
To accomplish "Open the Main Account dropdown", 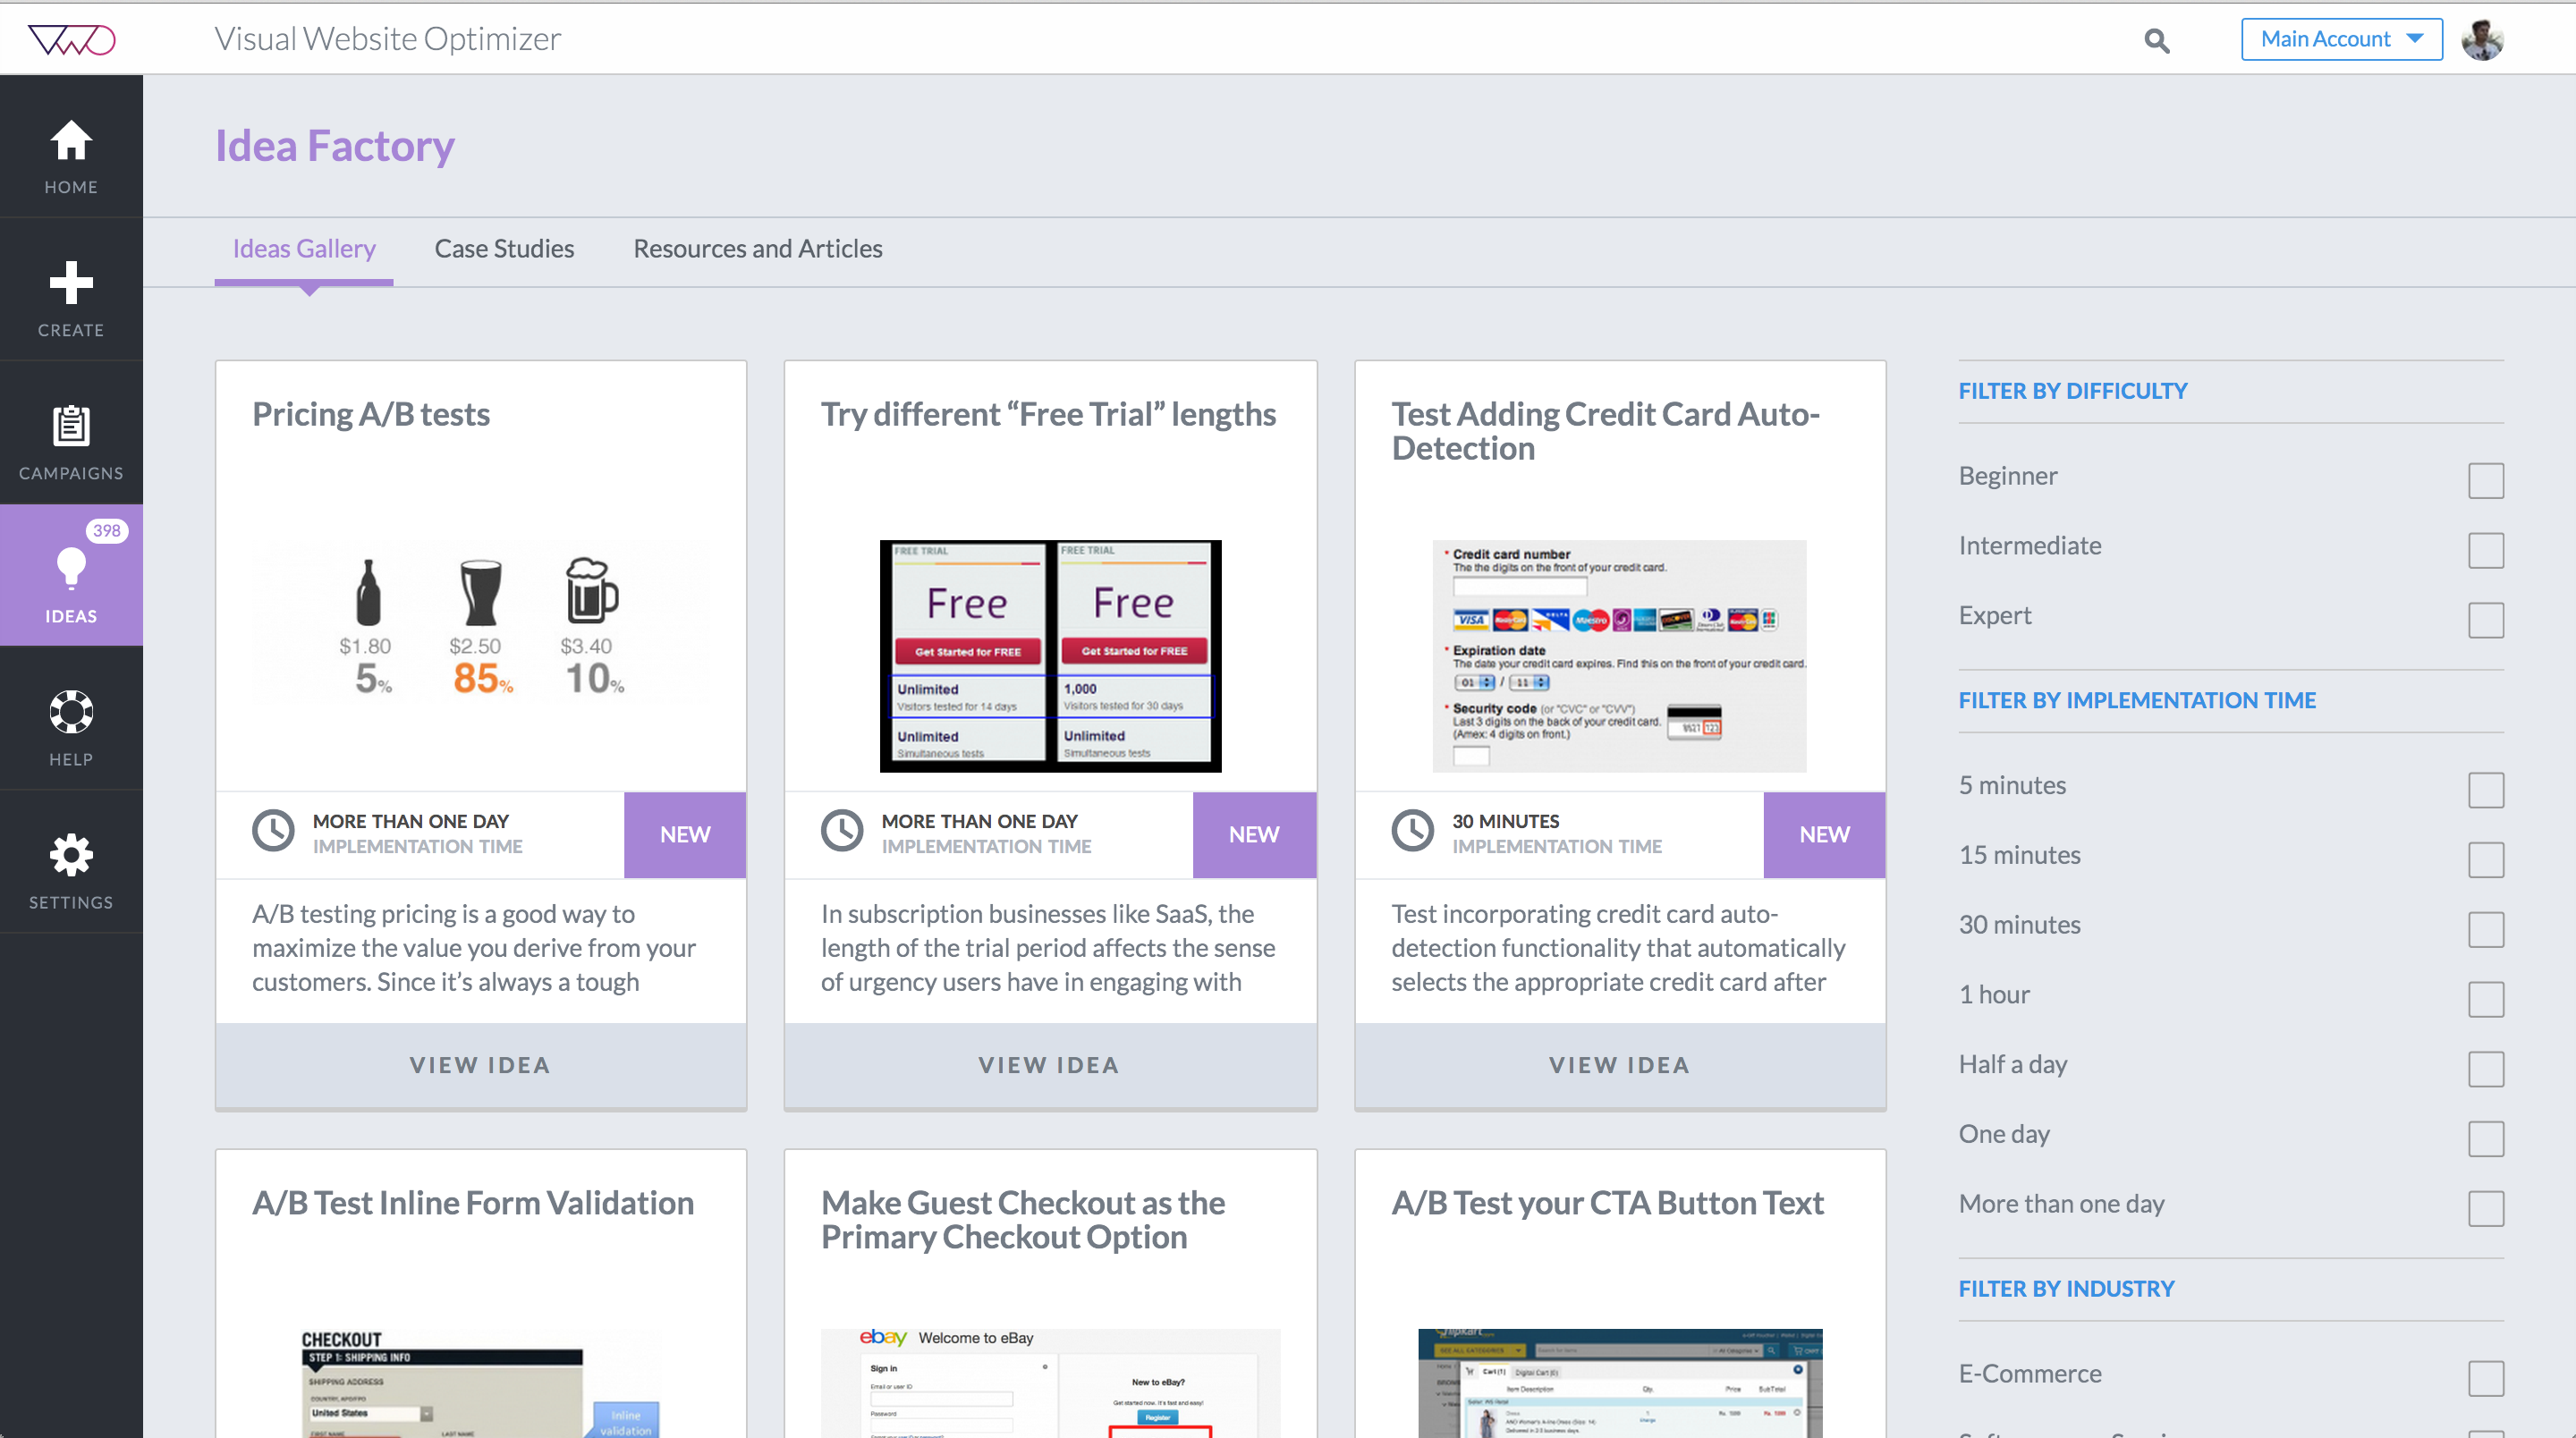I will (x=2341, y=39).
